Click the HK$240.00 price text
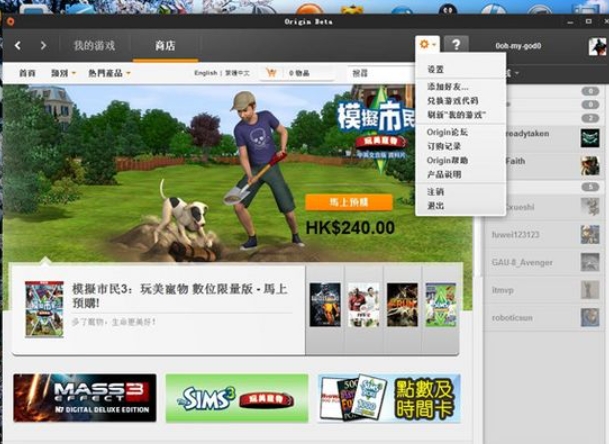Screen dimensions: 609x444 point(350,228)
